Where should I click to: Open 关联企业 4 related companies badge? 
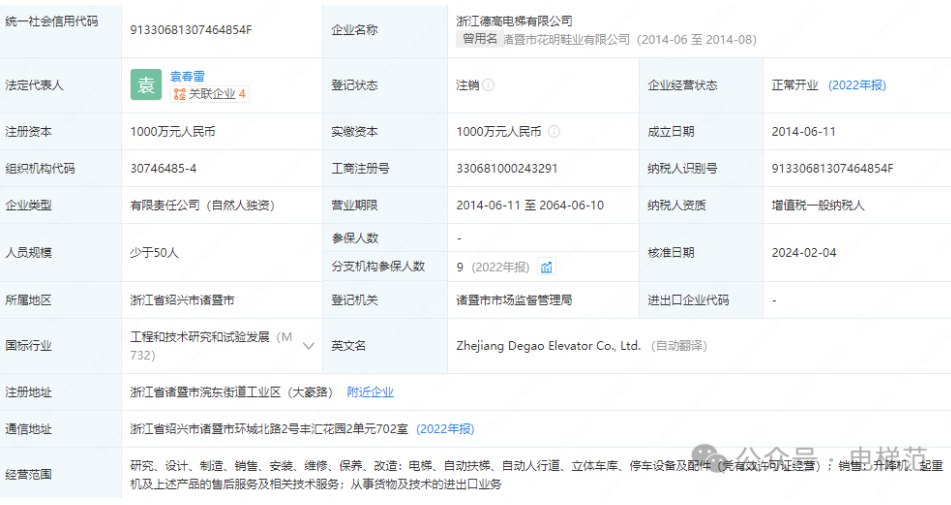[x=210, y=94]
